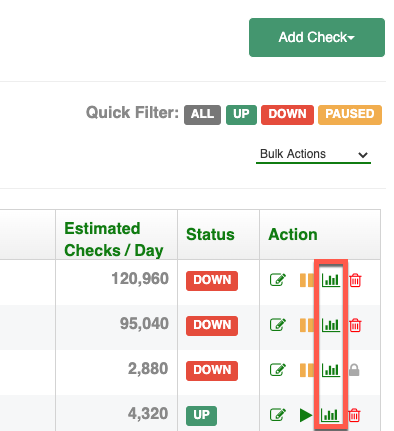Screen dimensions: 394x431
Task: Open the Add Check dropdown button
Action: click(317, 37)
